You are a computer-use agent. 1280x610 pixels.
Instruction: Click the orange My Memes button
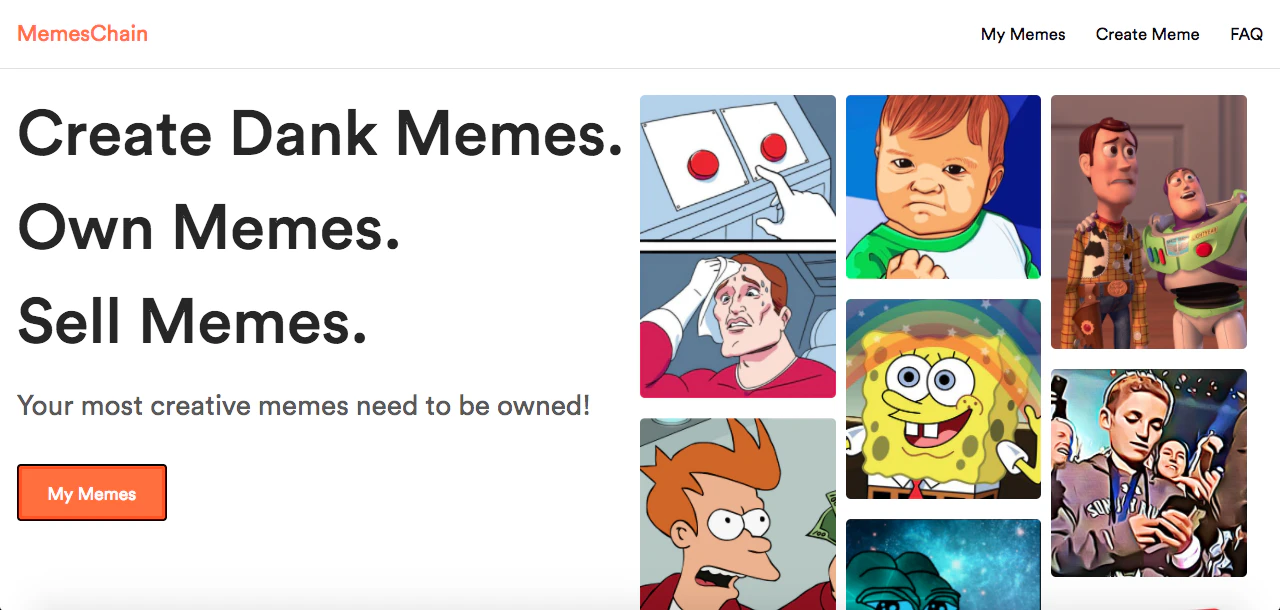pos(92,493)
